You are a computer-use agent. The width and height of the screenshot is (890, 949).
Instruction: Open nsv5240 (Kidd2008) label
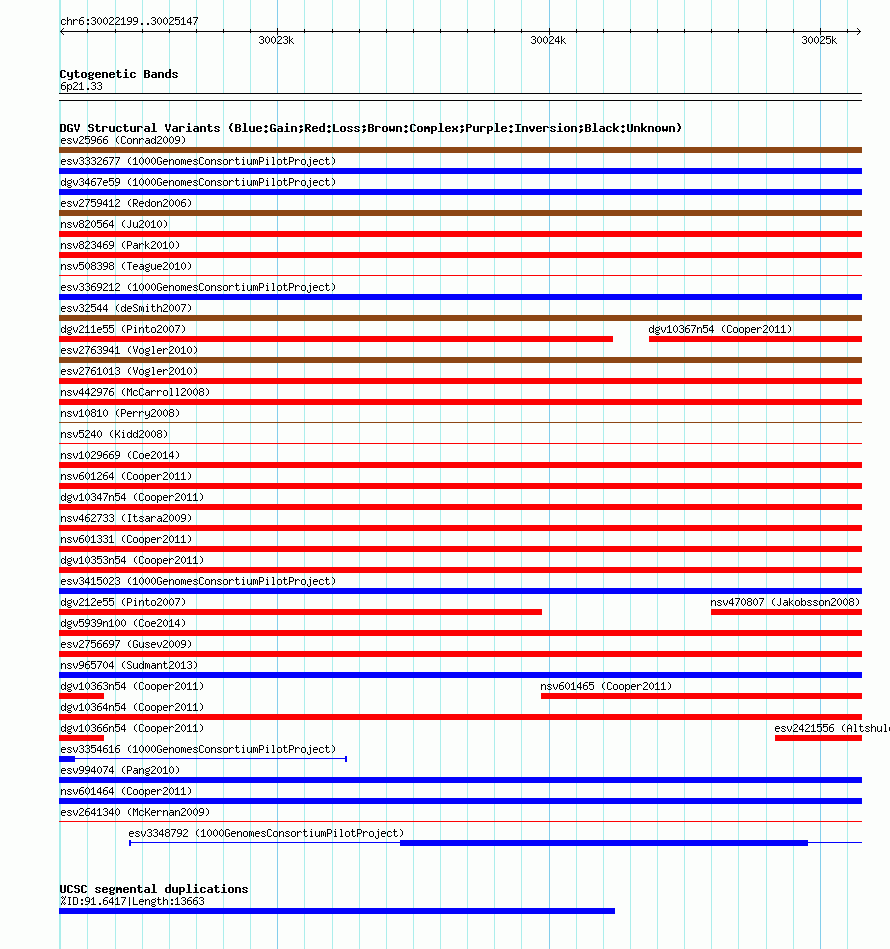tap(114, 434)
